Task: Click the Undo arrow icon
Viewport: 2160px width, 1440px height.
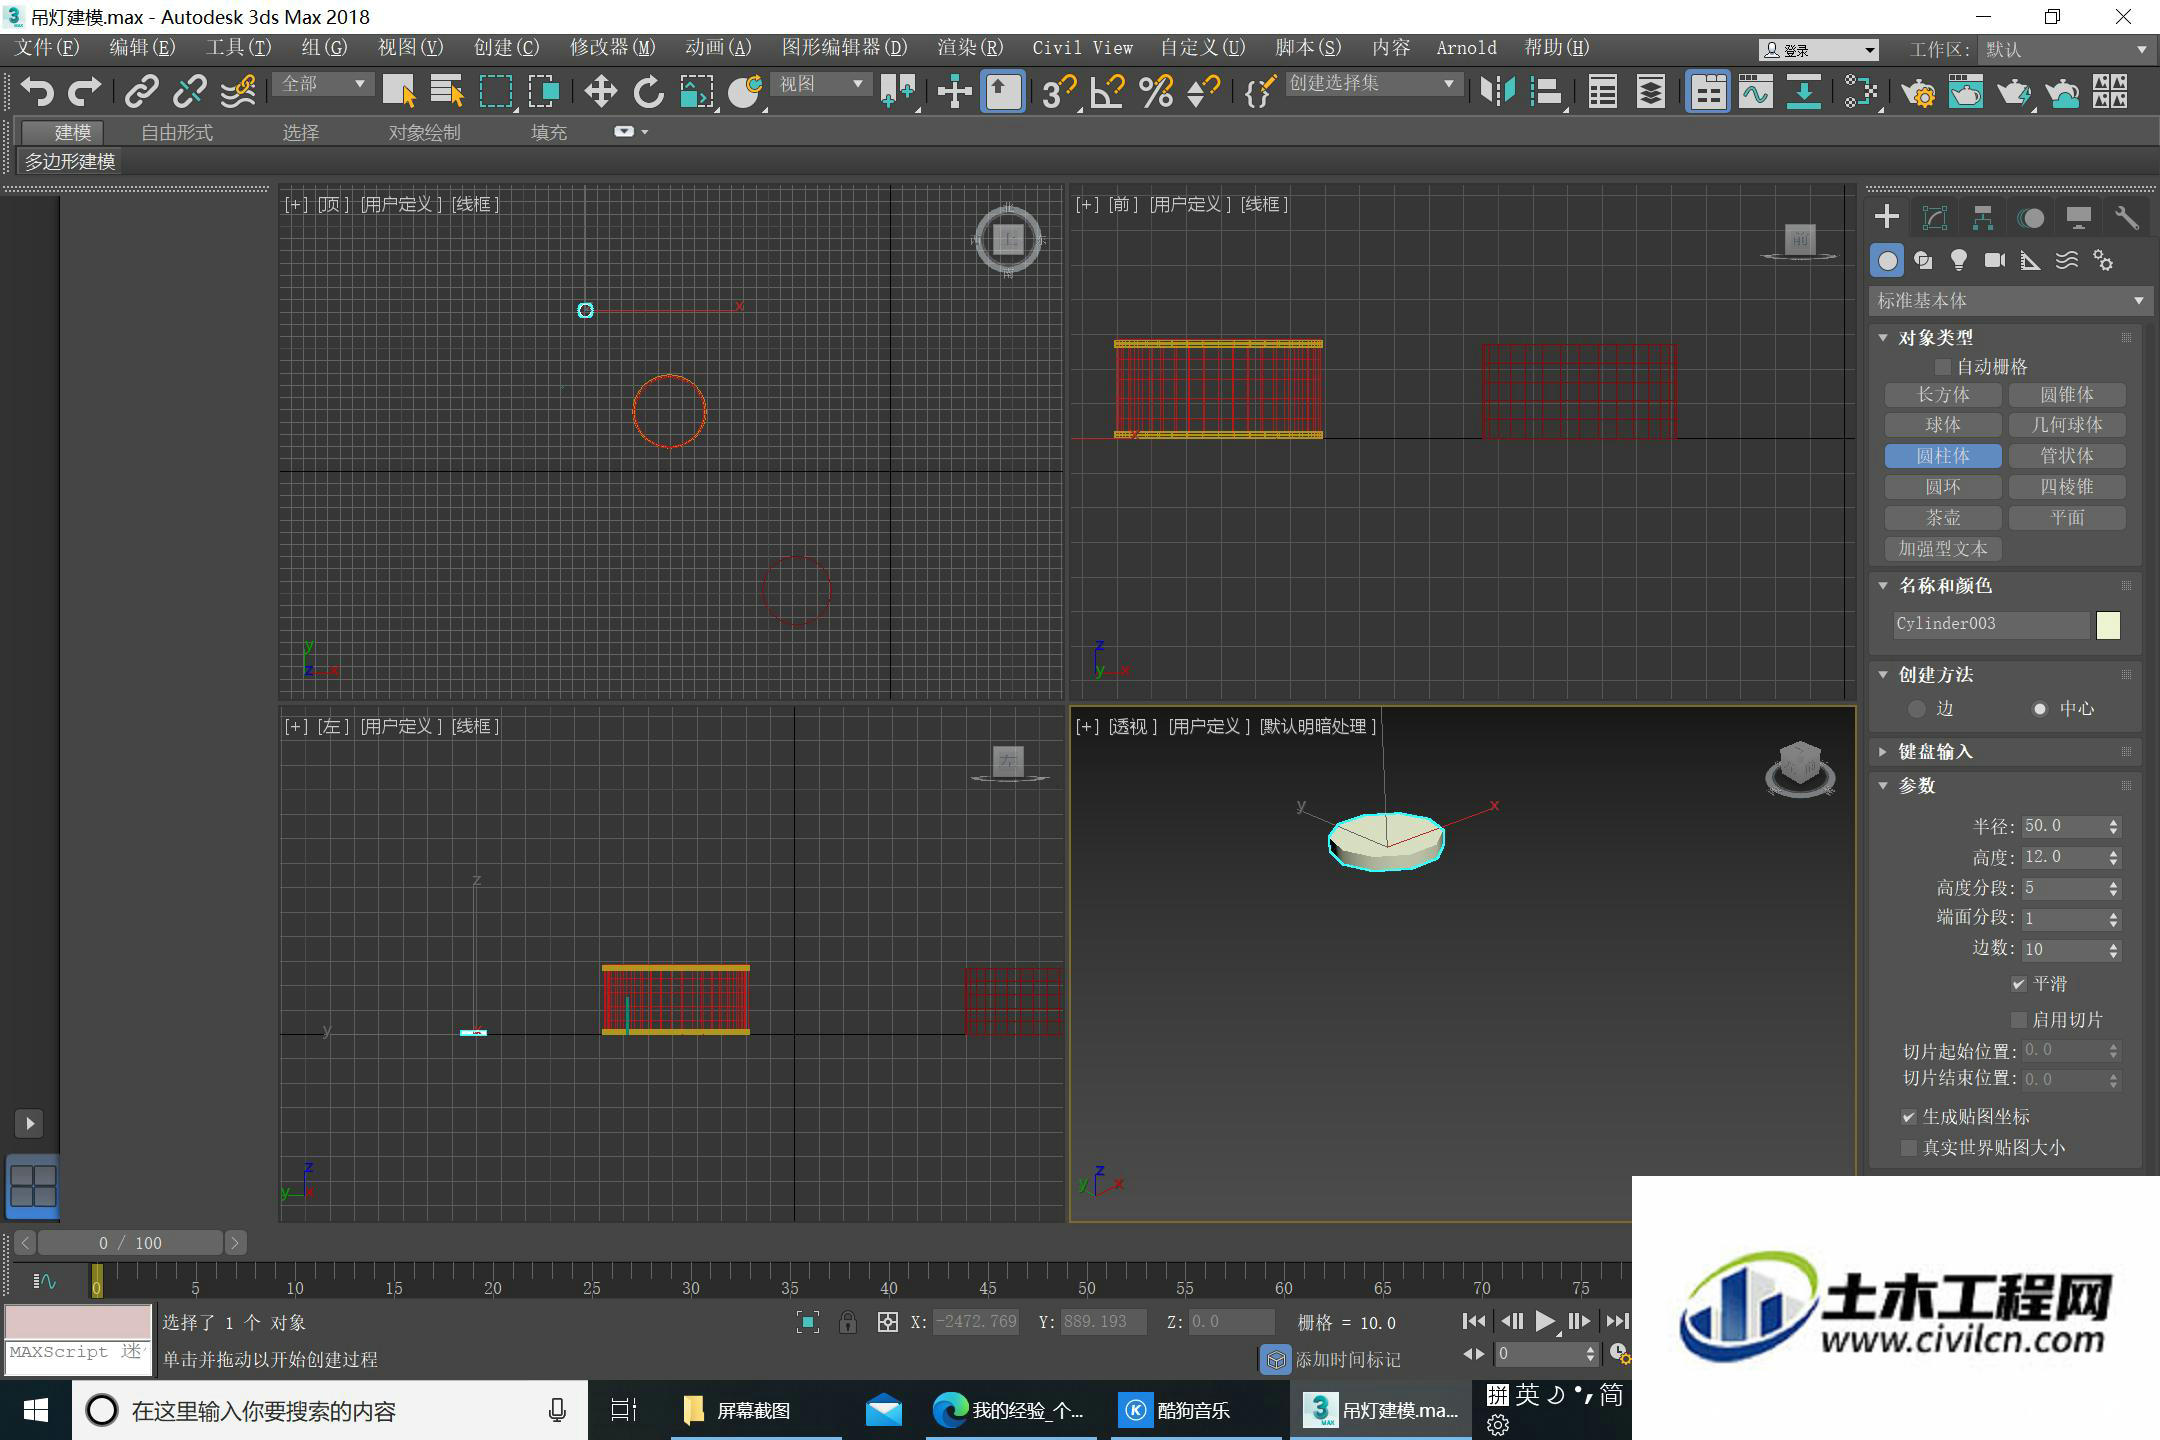Action: pyautogui.click(x=37, y=92)
